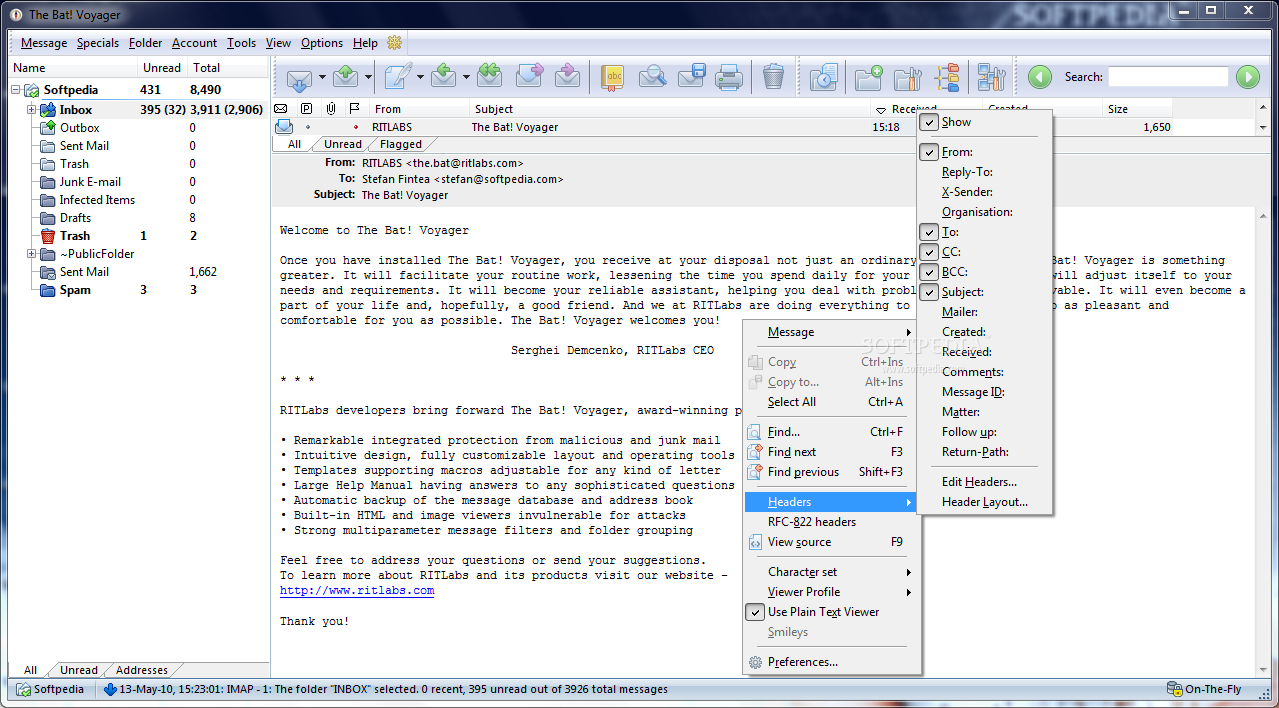1279x708 pixels.
Task: Sort by the attachment paperclip column
Action: pyautogui.click(x=330, y=109)
